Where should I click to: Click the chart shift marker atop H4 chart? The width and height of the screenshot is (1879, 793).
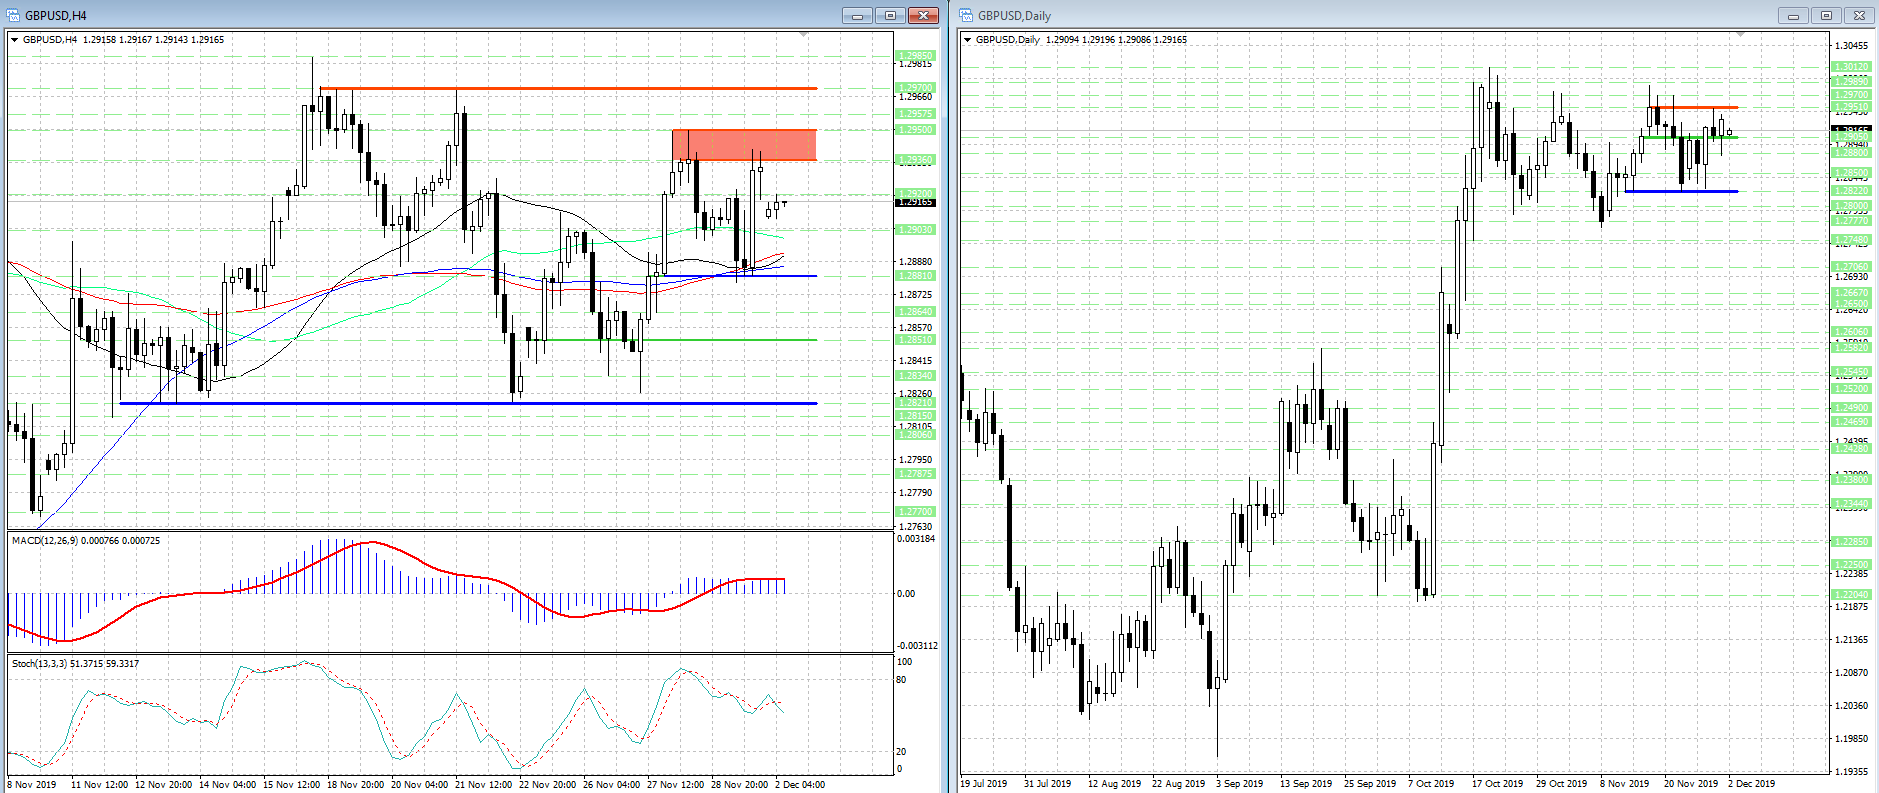click(803, 35)
